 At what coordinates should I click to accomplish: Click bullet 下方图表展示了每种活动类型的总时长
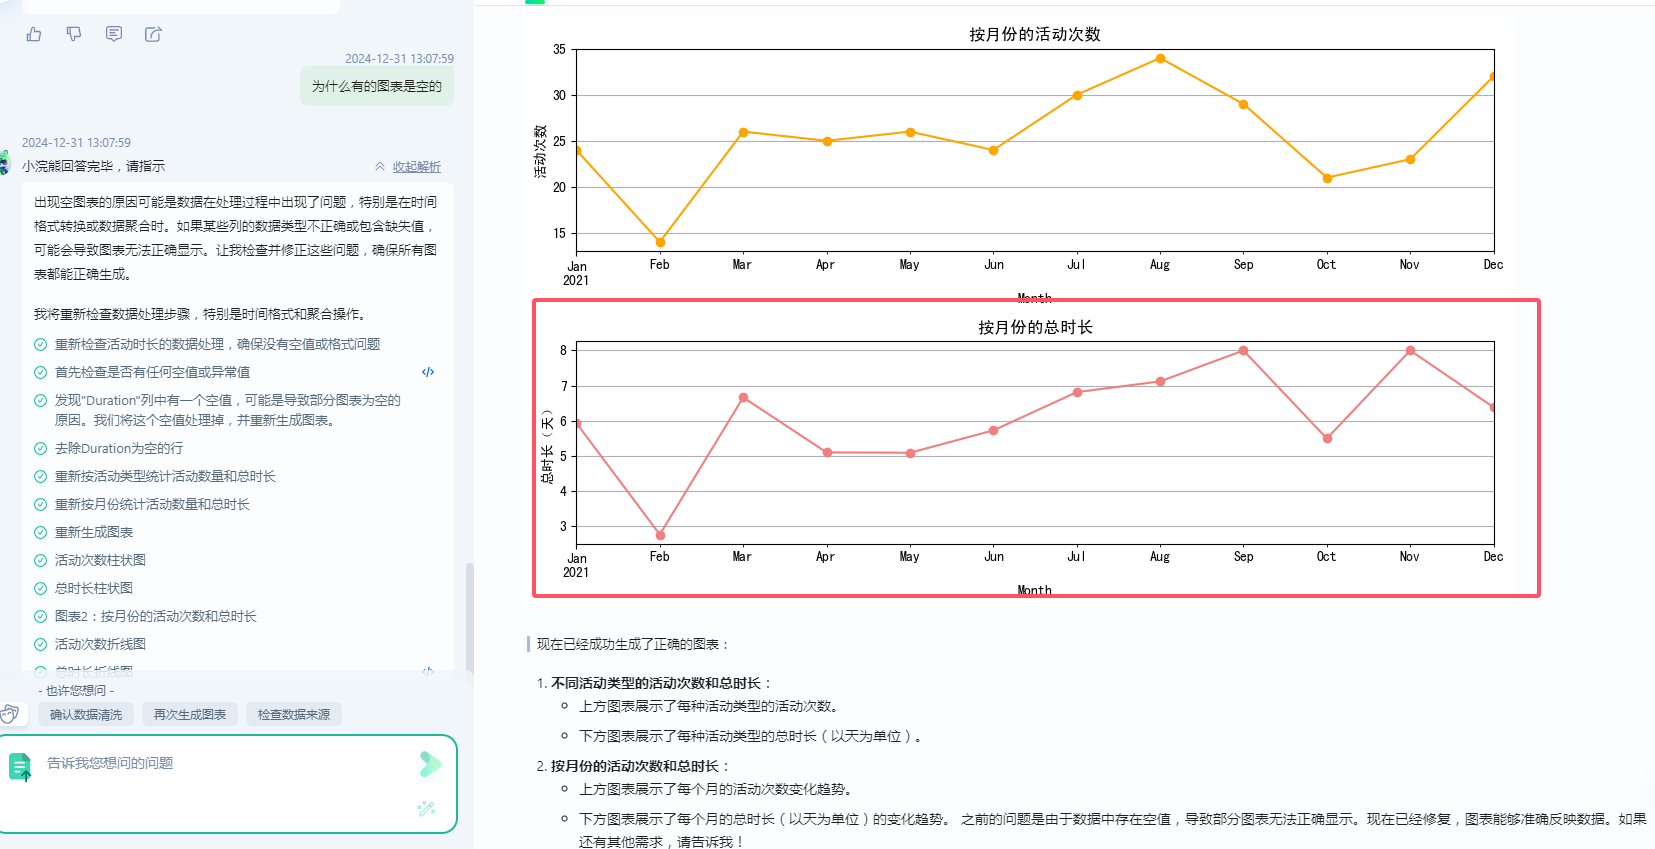point(753,736)
